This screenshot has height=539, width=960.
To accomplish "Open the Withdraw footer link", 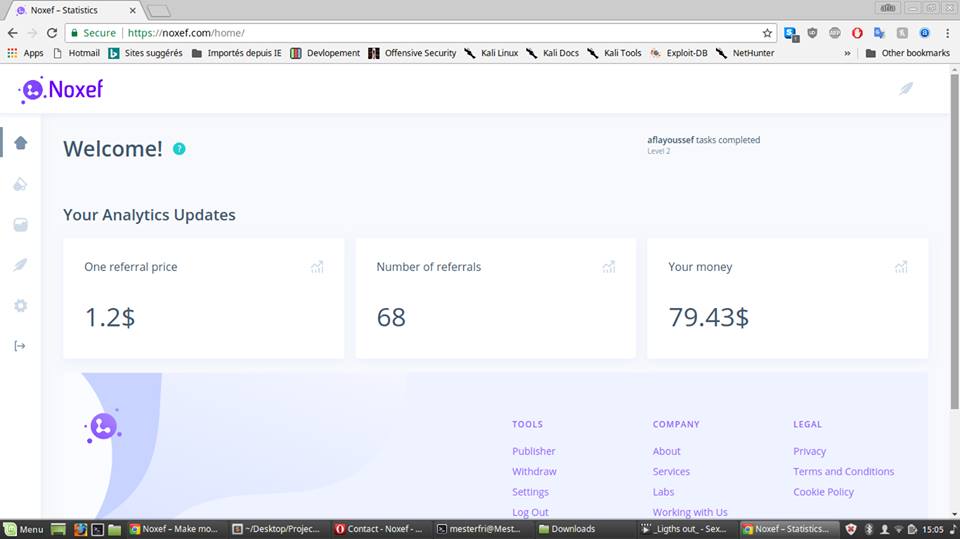I will [534, 472].
